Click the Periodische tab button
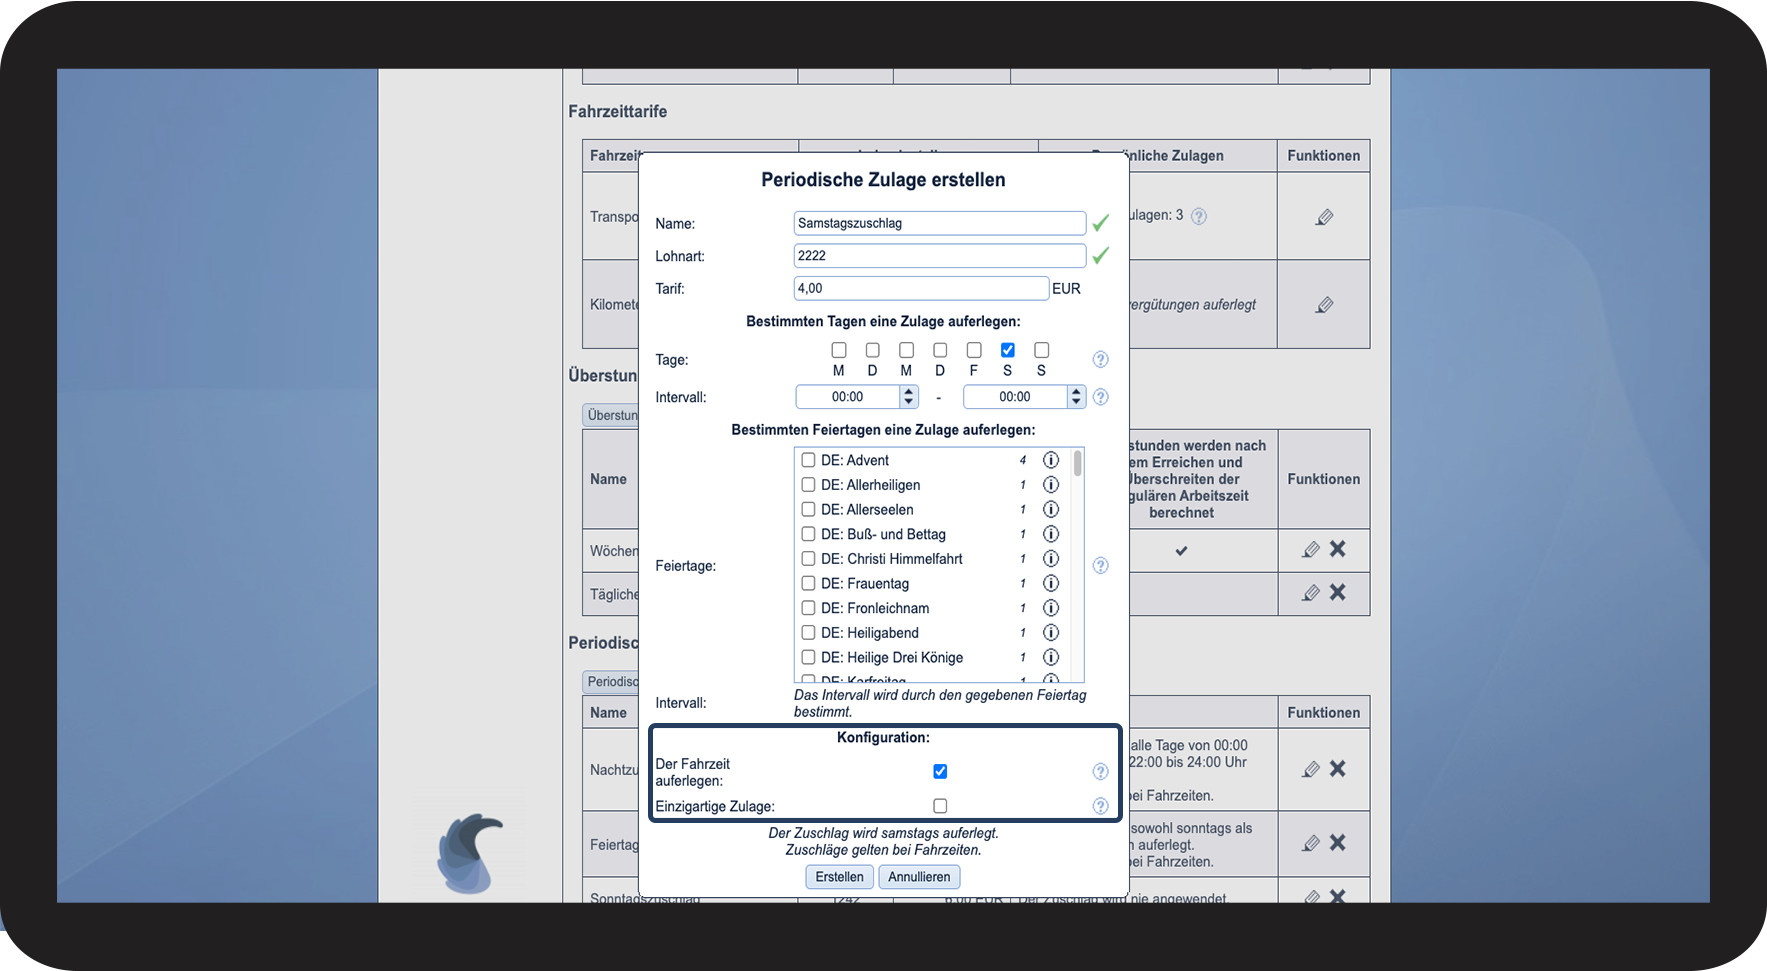This screenshot has height=971, width=1767. 611,682
